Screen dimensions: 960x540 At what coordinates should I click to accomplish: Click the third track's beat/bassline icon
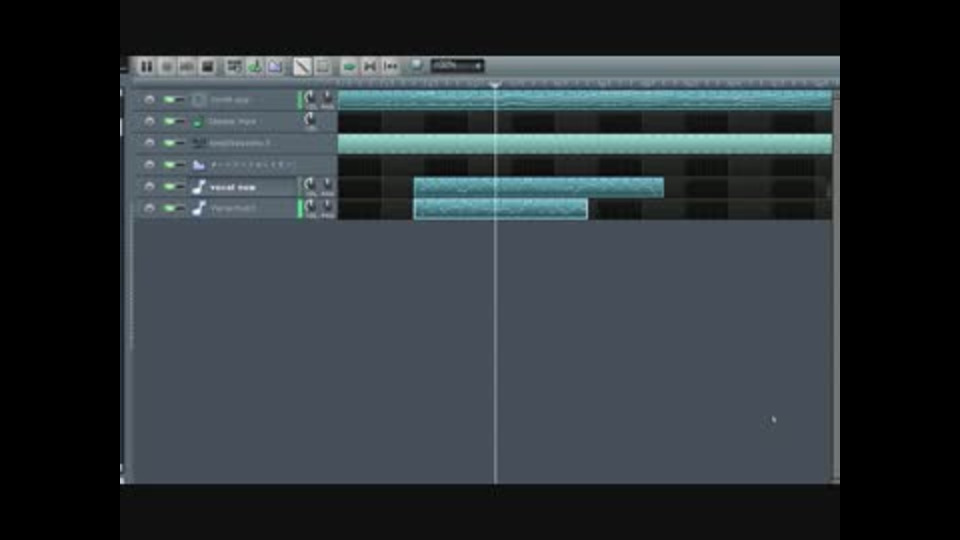(x=198, y=143)
